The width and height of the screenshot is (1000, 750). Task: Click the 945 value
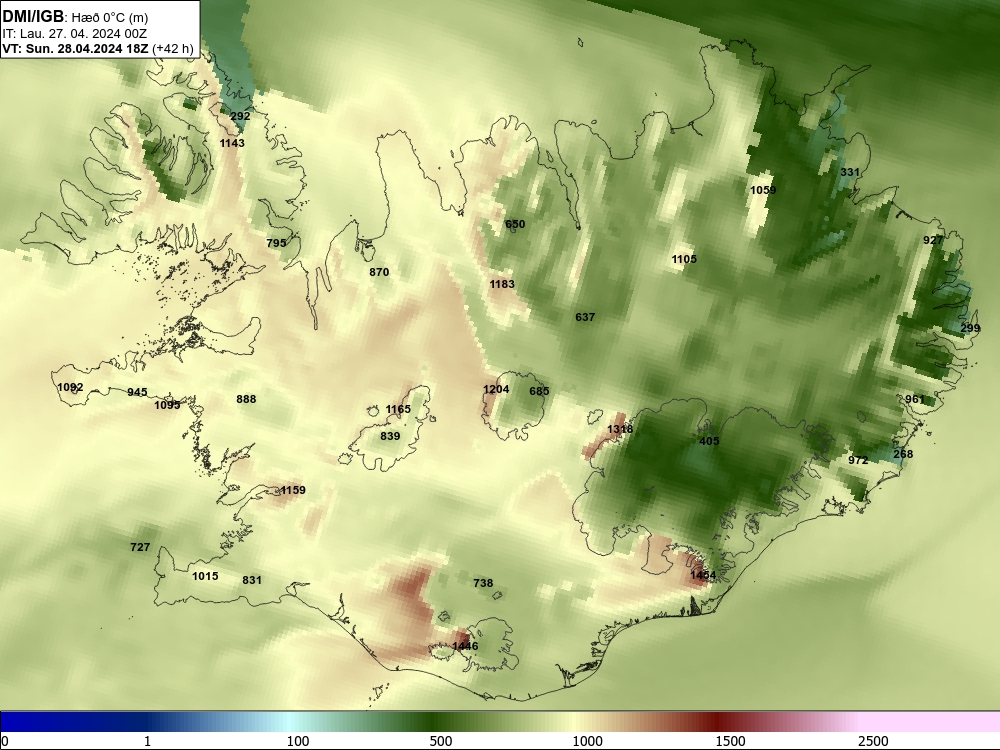tap(137, 392)
